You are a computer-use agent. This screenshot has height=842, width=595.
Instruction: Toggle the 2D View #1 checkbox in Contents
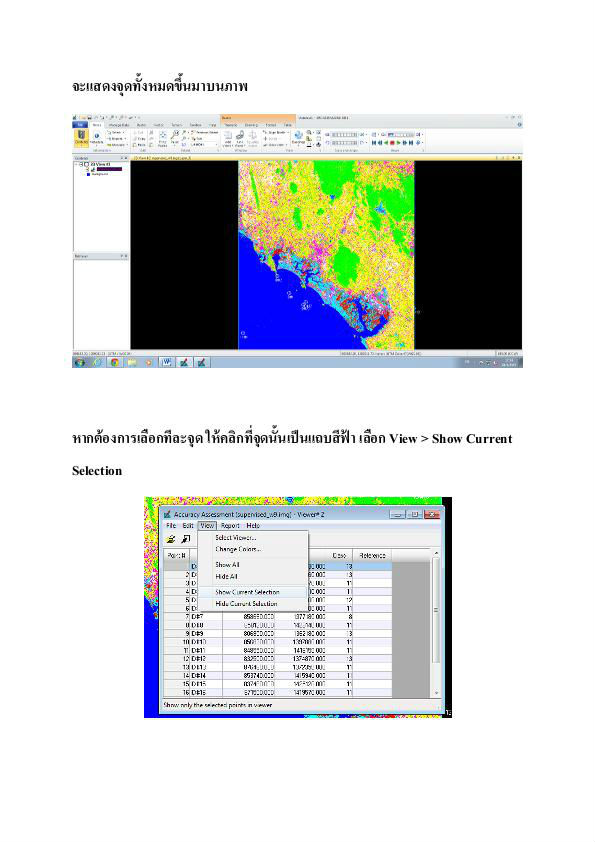coord(85,164)
